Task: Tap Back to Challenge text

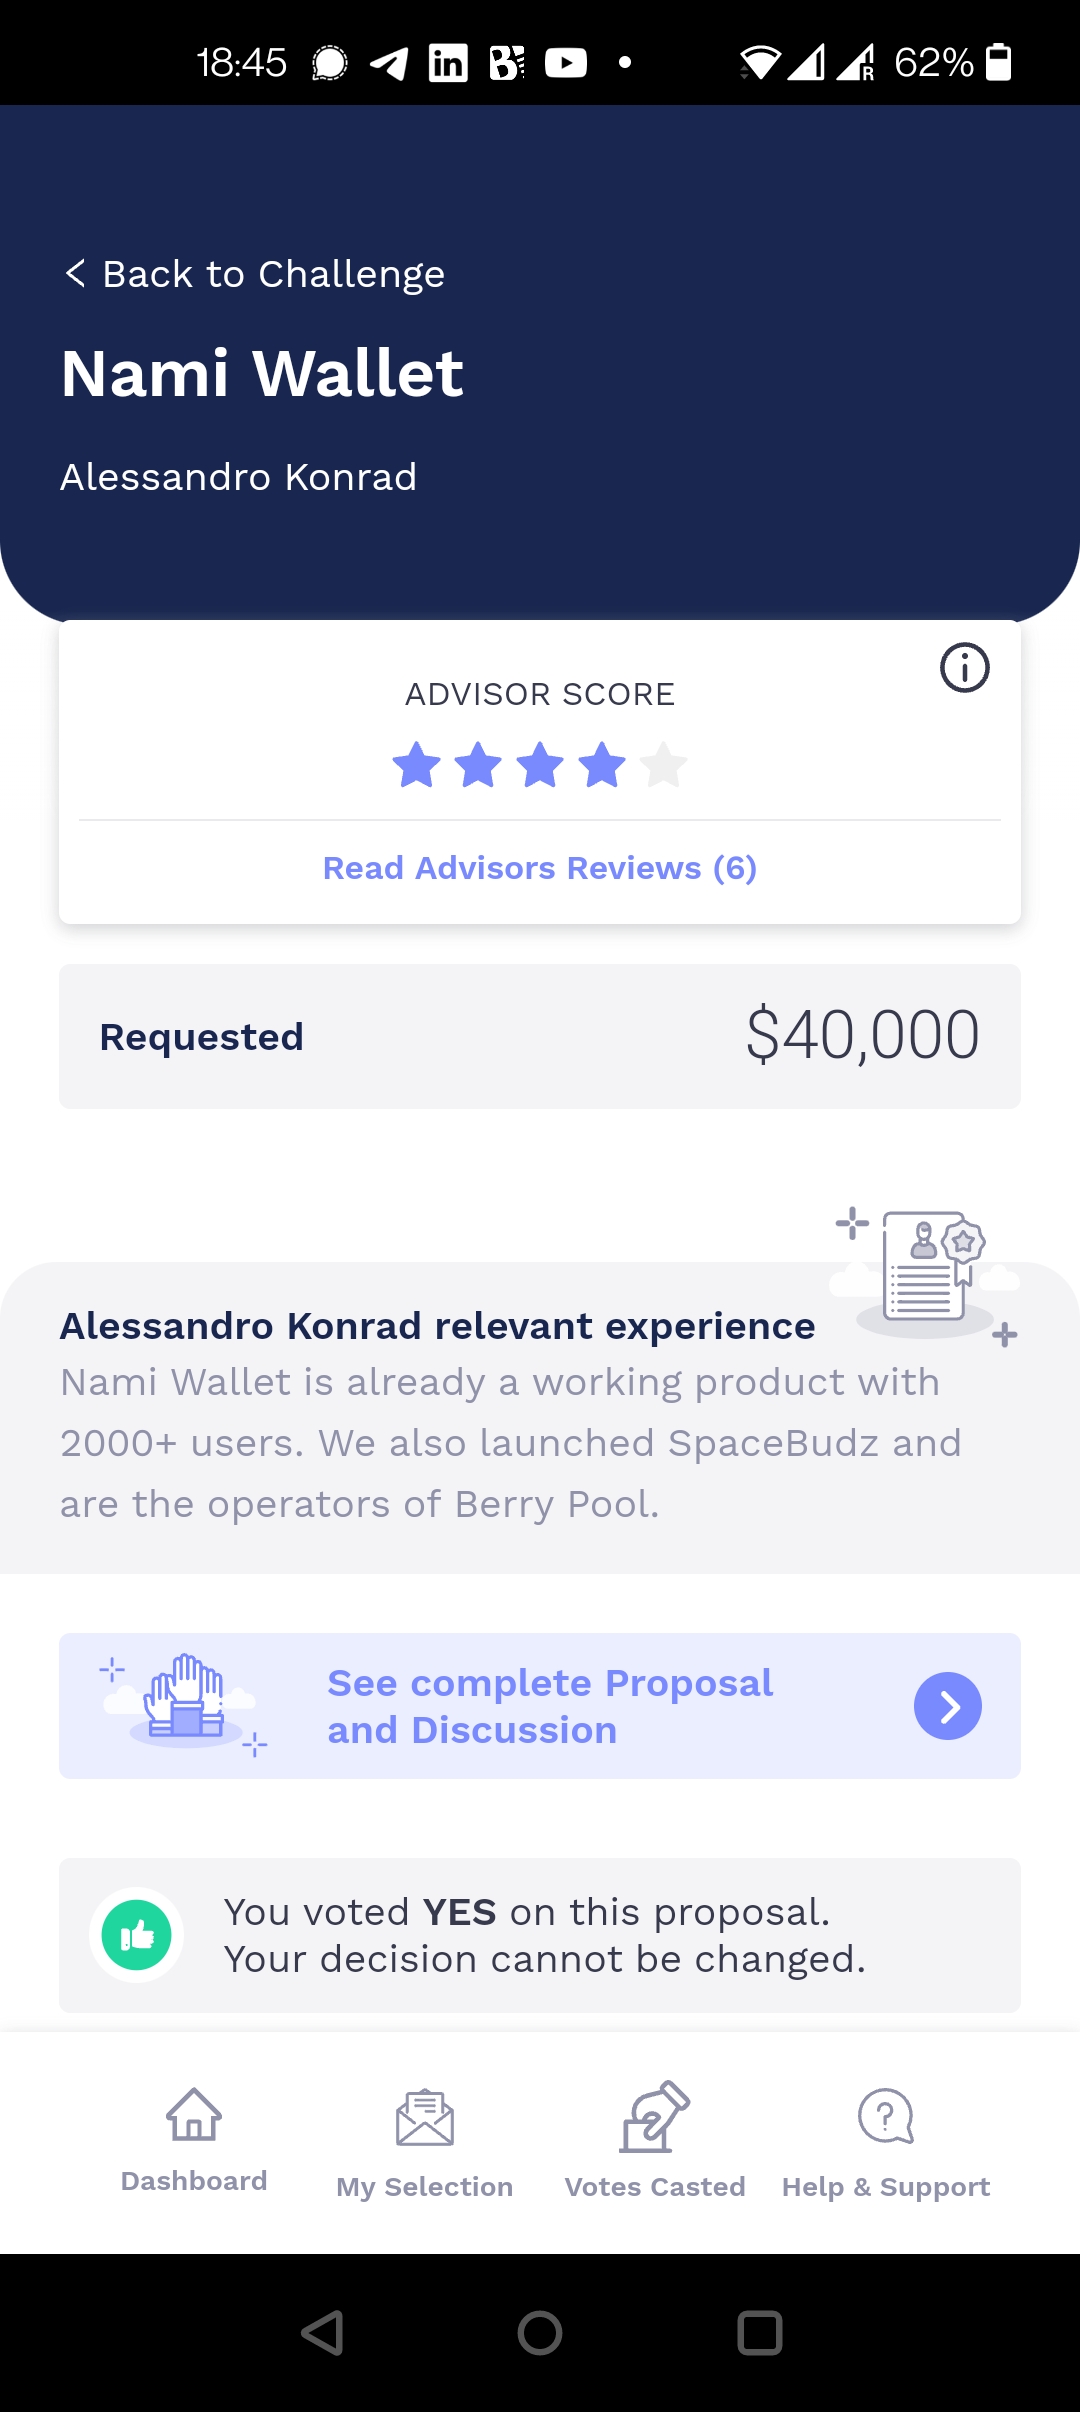Action: click(273, 274)
